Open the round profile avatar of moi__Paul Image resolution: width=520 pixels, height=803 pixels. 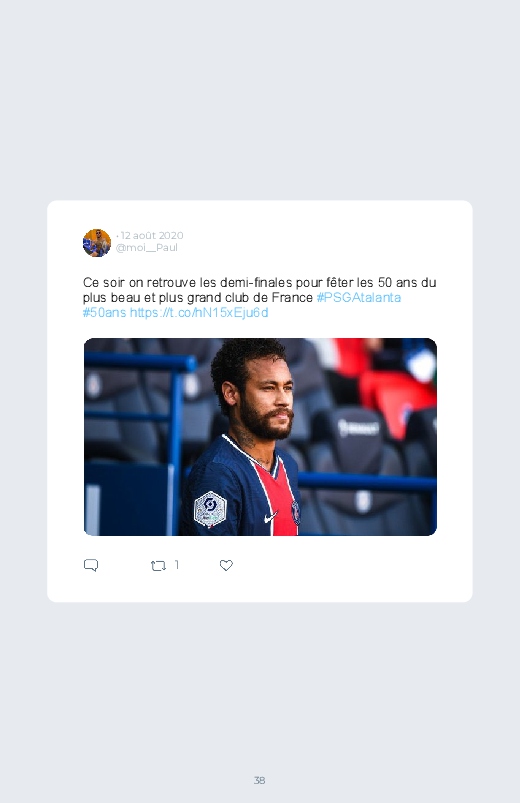coord(97,243)
